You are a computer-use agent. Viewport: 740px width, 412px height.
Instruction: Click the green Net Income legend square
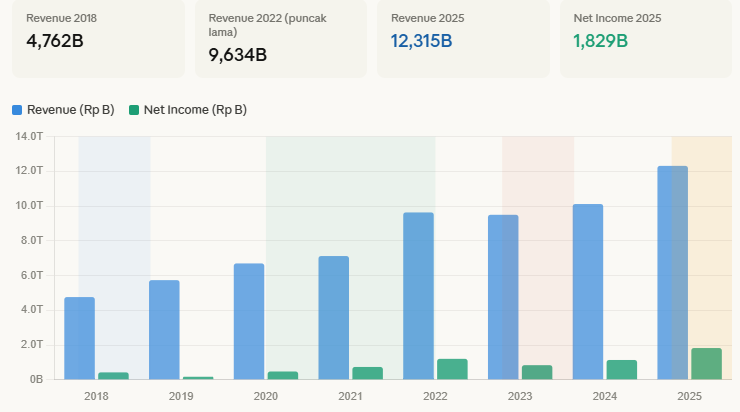(135, 110)
